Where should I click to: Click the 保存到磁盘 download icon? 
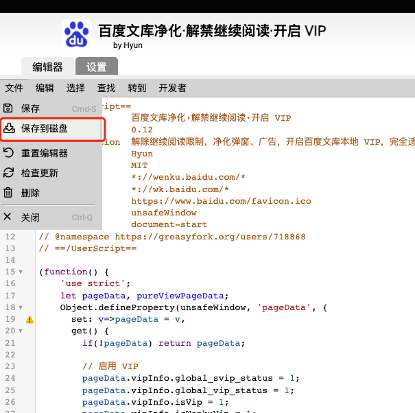coord(9,128)
